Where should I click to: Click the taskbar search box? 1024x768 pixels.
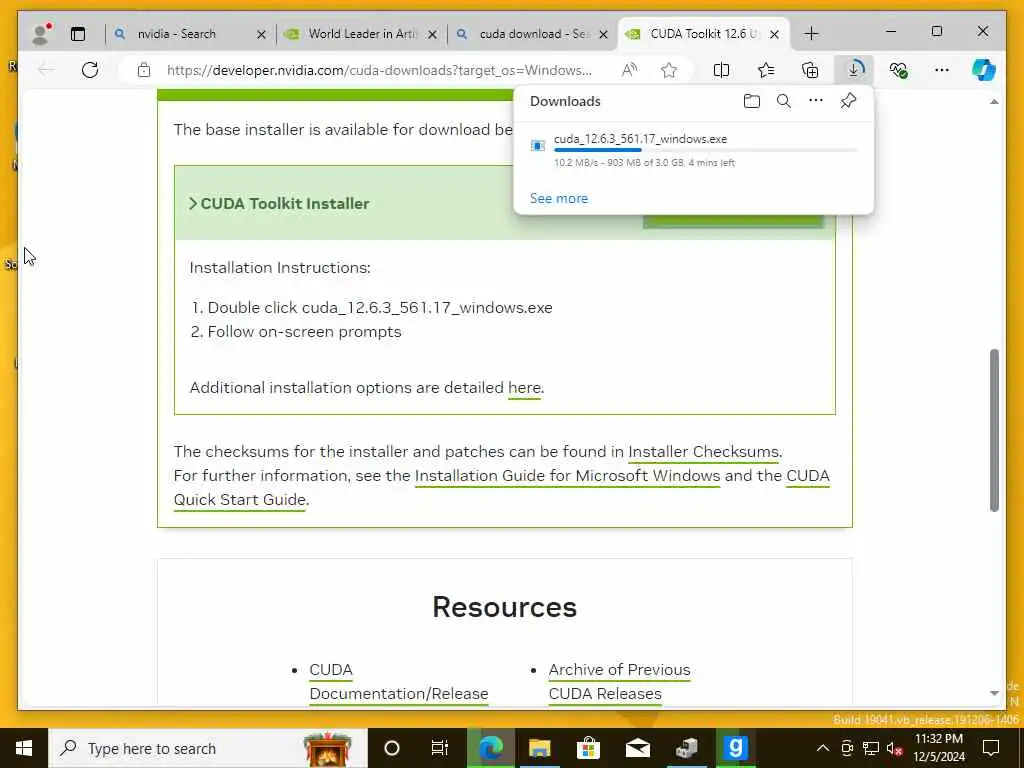click(x=208, y=748)
